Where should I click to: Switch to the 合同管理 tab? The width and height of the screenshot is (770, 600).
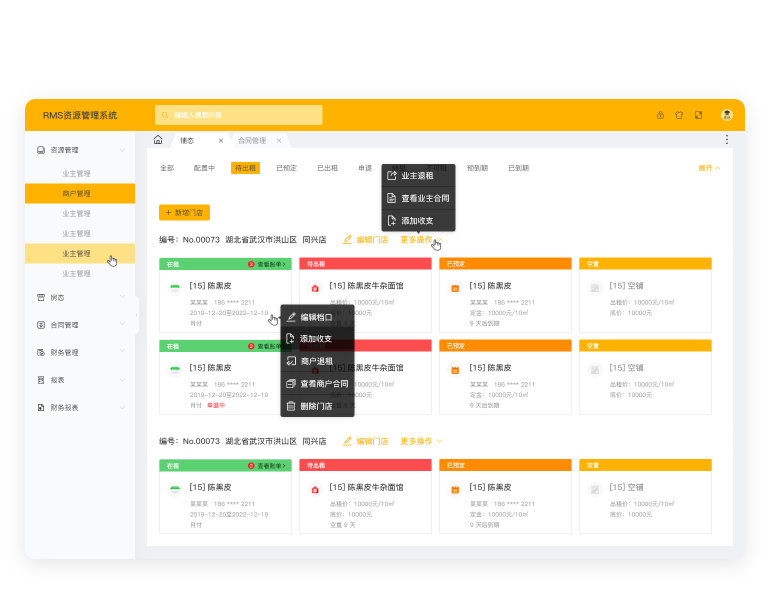(x=251, y=141)
